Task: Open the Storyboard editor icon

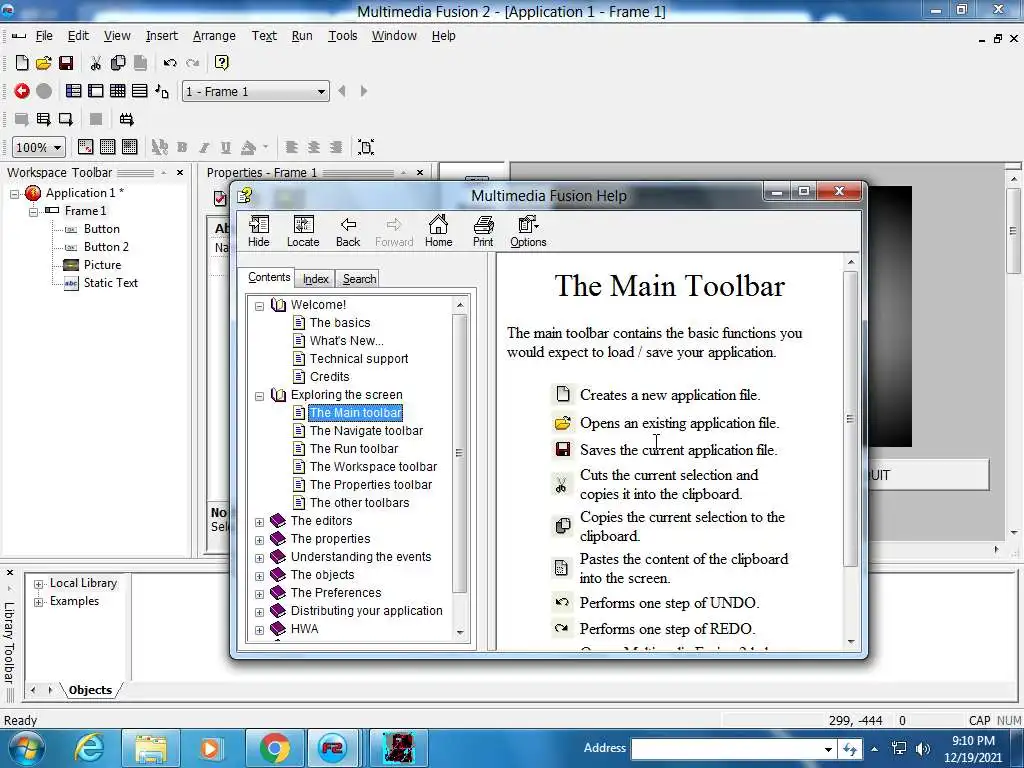Action: click(74, 91)
